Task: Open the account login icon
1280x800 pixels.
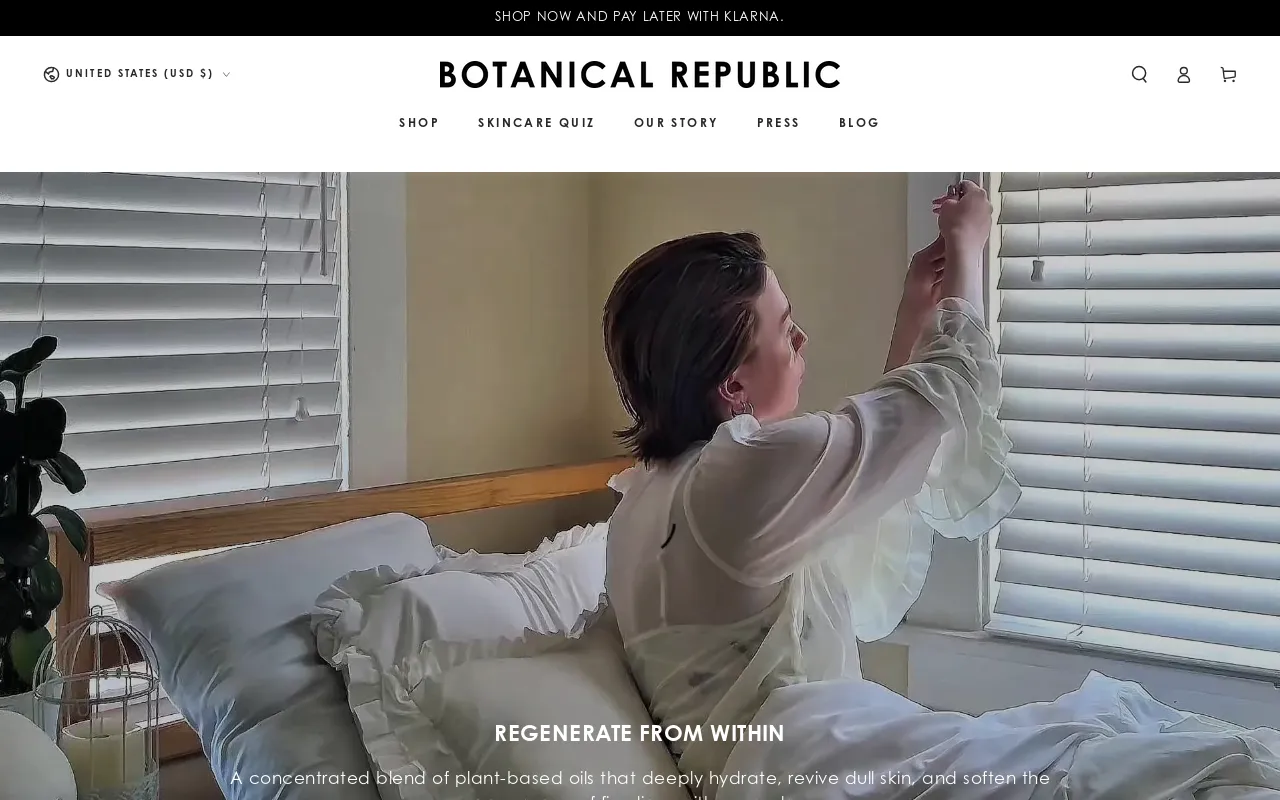Action: 1183,74
